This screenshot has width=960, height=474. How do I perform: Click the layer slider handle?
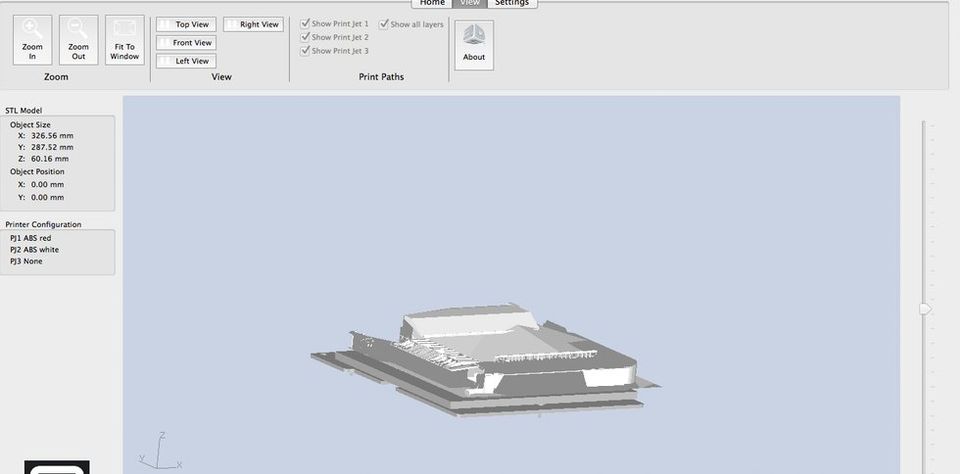pyautogui.click(x=925, y=309)
